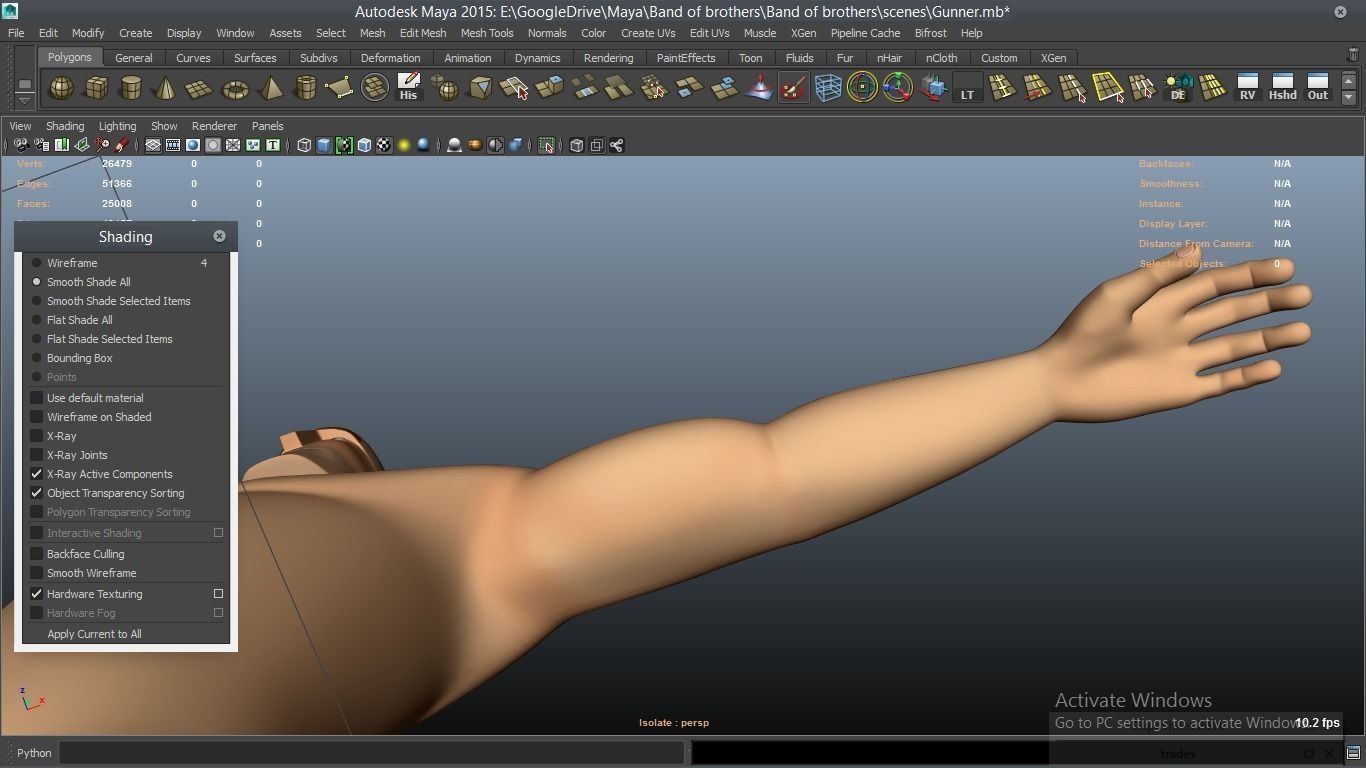Enable X-Ray checkbox
Viewport: 1366px width, 768px height.
point(37,436)
